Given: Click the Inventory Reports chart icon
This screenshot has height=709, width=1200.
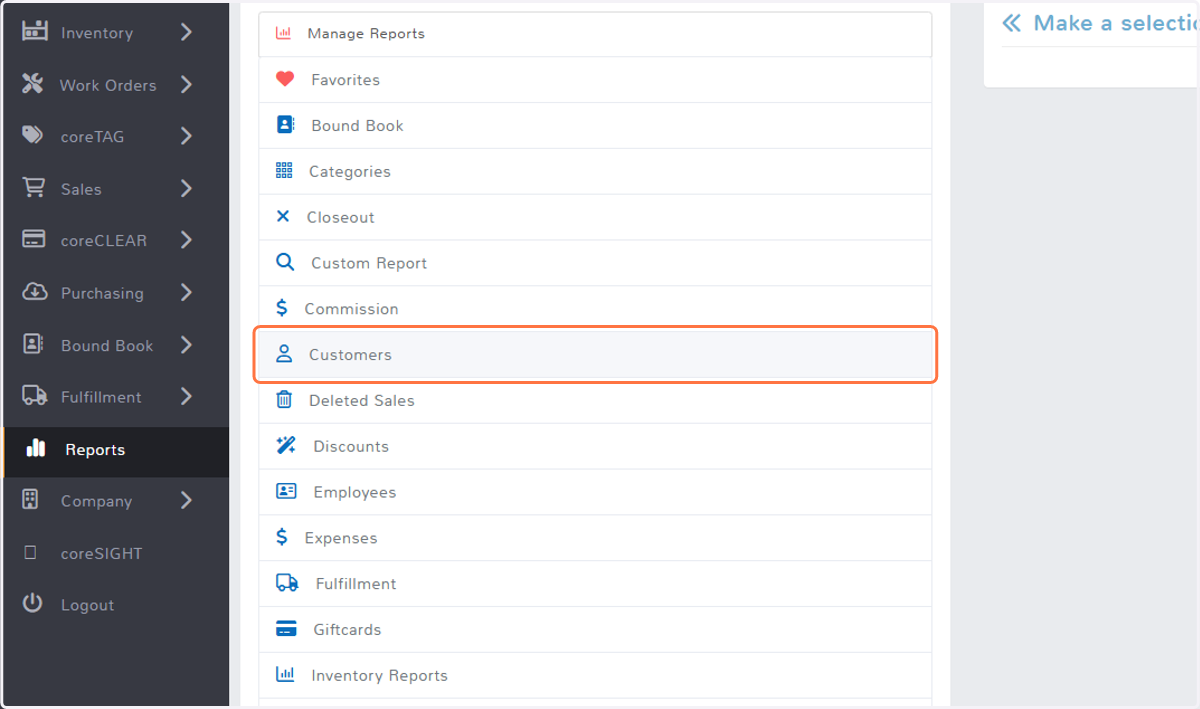Looking at the screenshot, I should pos(285,674).
